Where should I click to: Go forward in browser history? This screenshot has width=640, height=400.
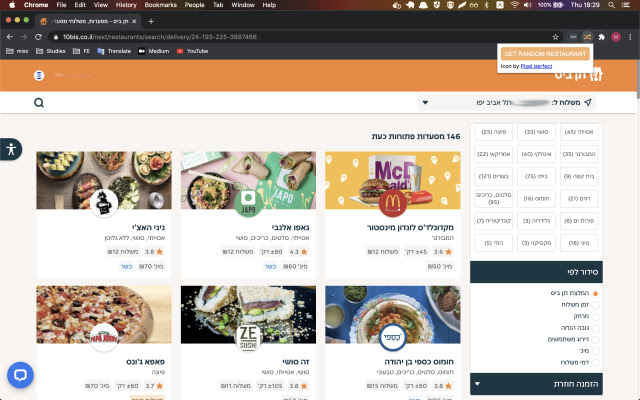tap(24, 37)
